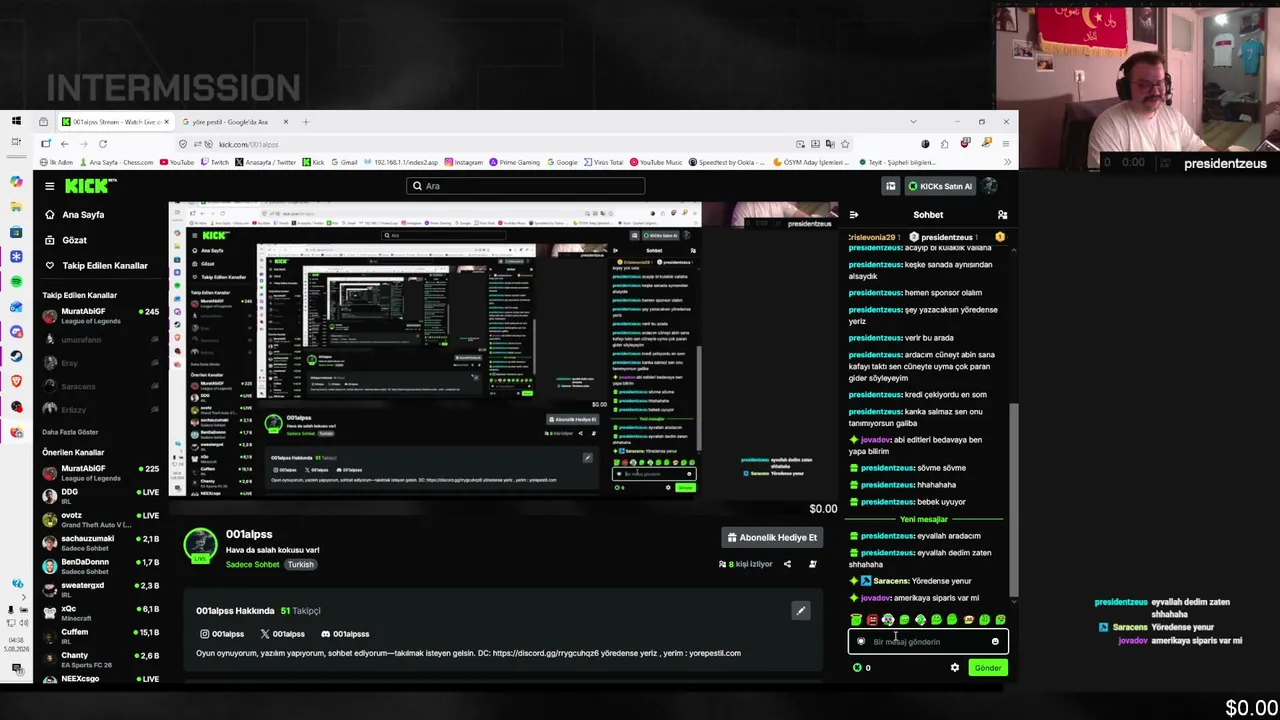Click the Sadece Sohbet category link
This screenshot has height=720, width=1280.
coord(253,565)
